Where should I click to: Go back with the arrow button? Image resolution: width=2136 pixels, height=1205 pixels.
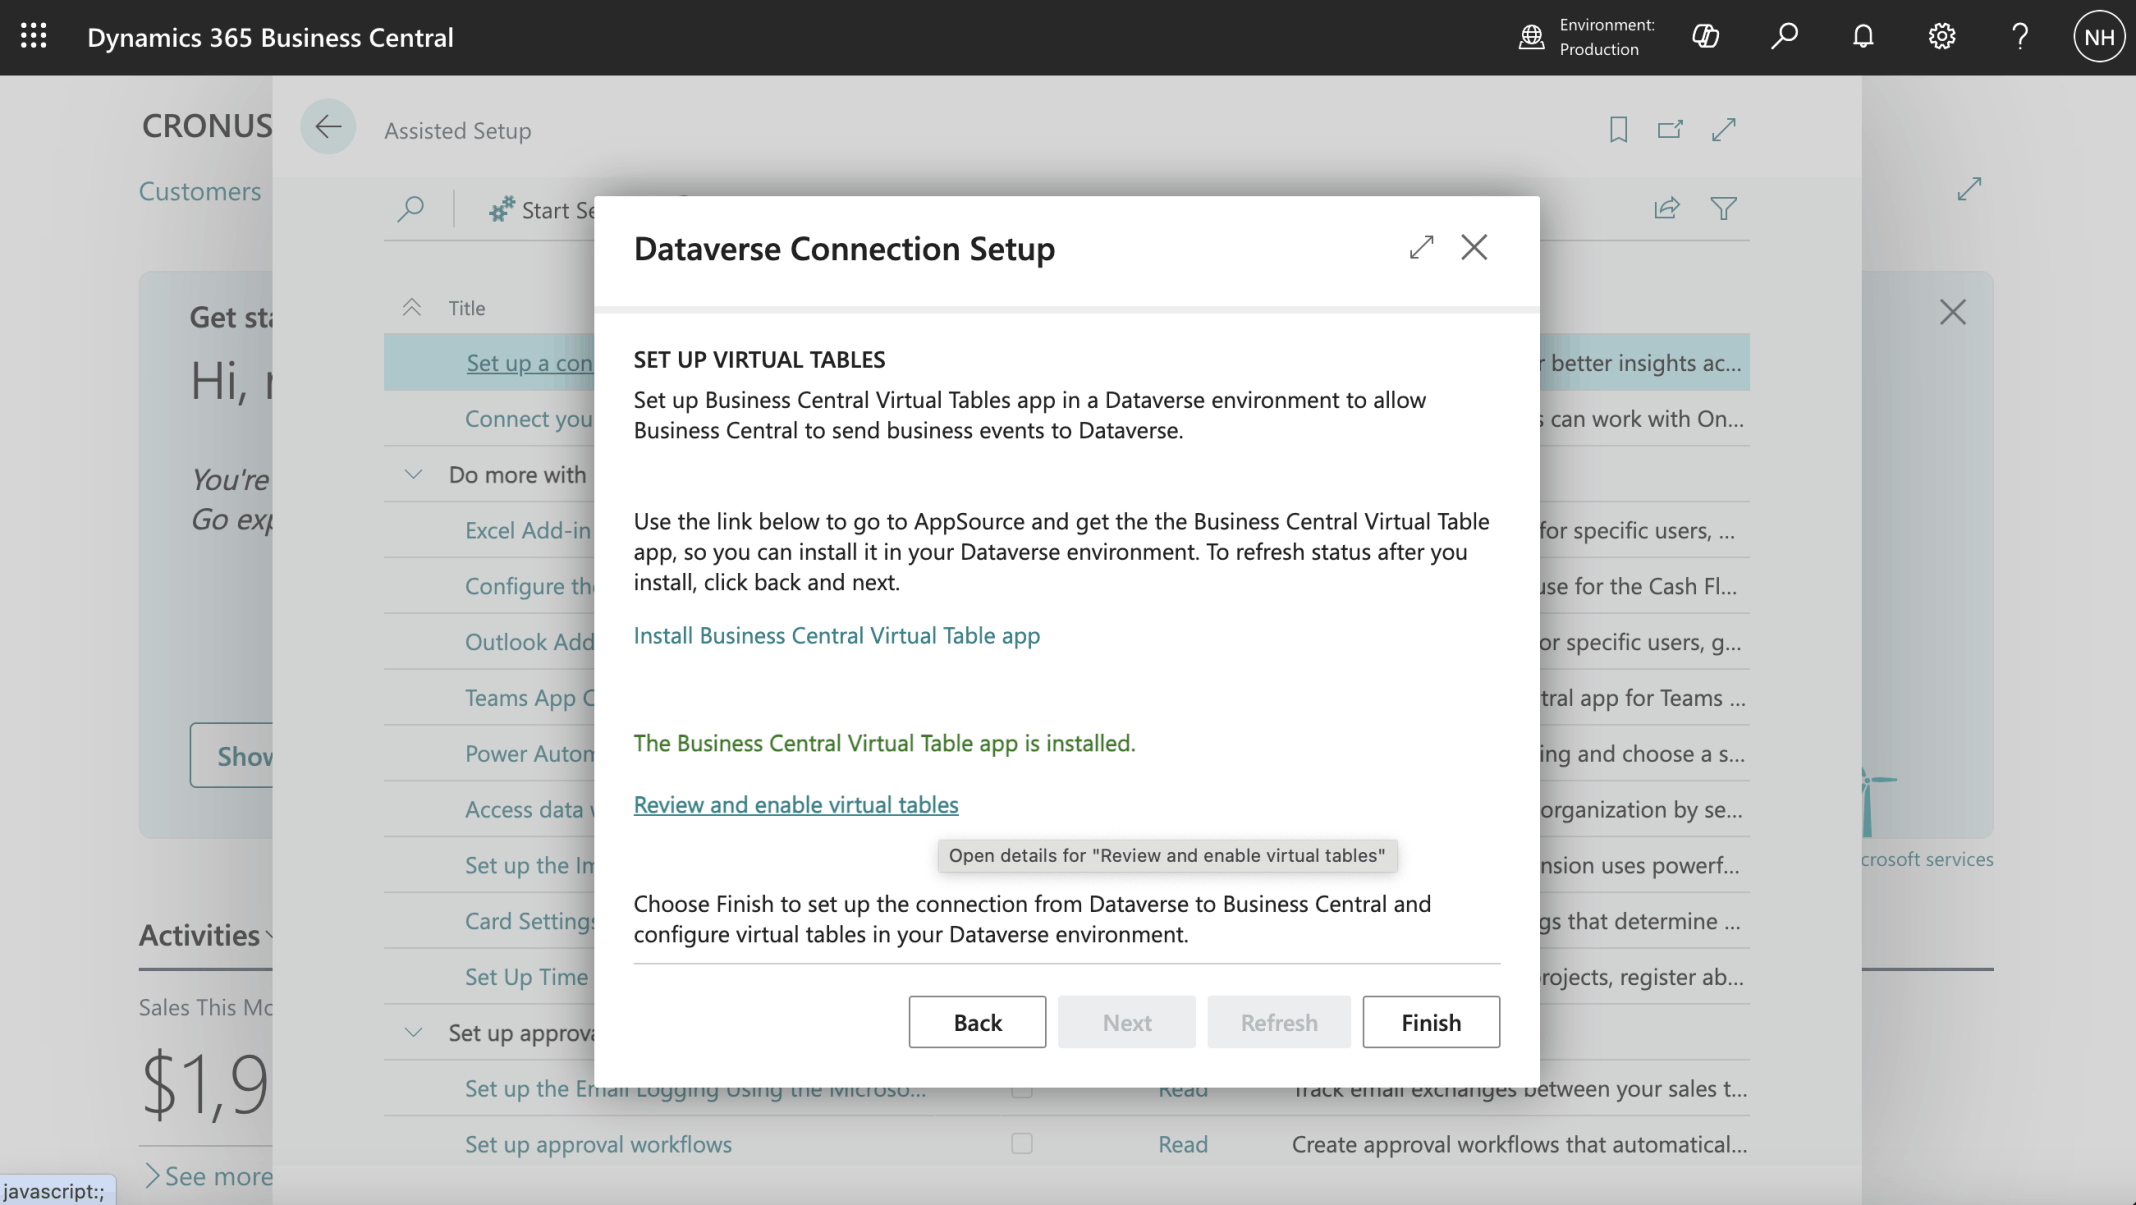pyautogui.click(x=328, y=127)
